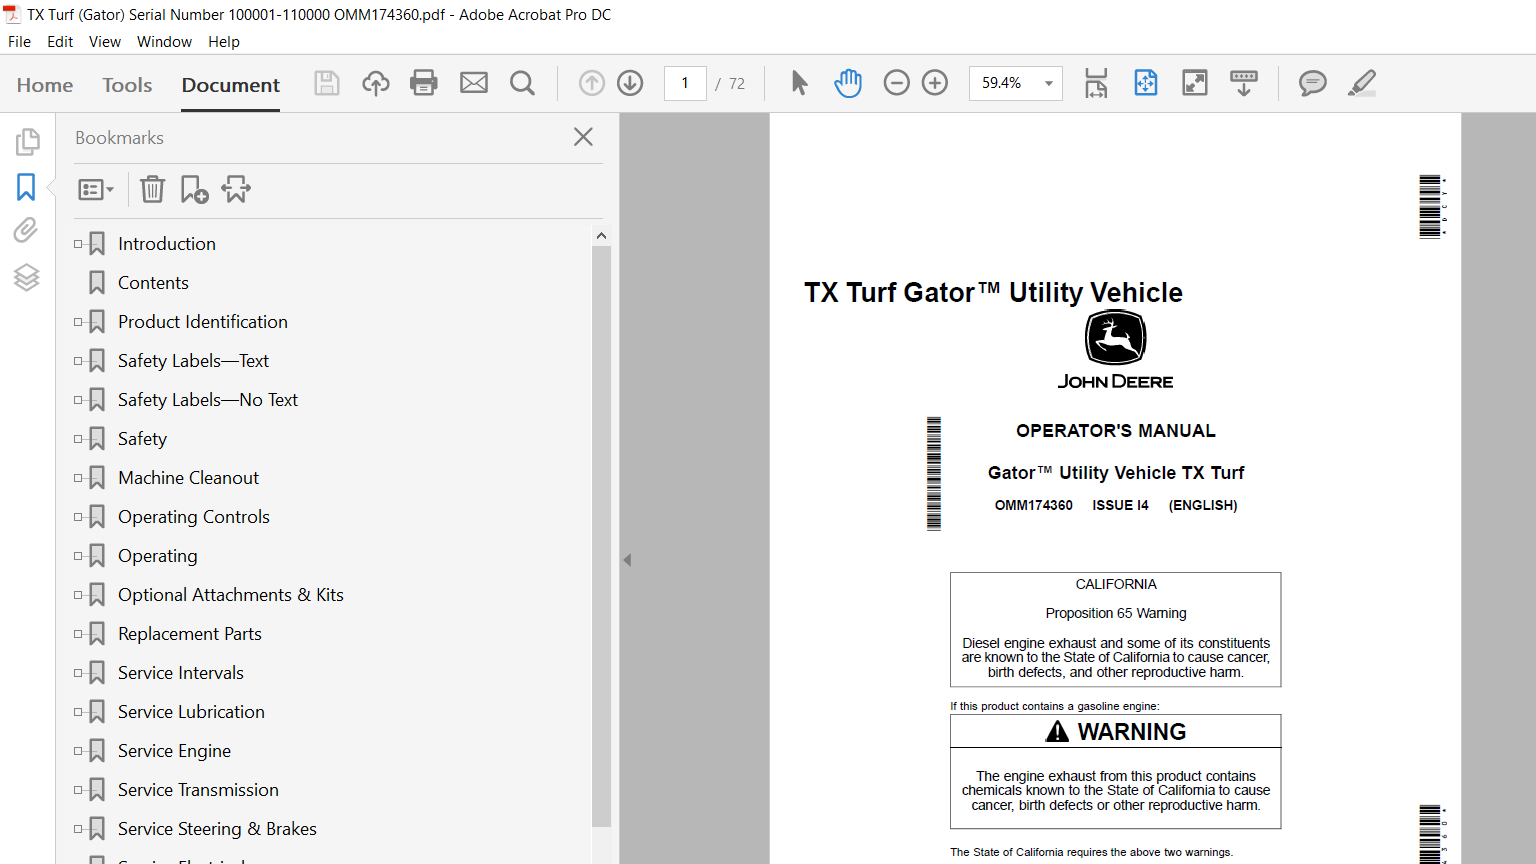Expand the Operating Controls bookmark
Viewport: 1536px width, 864px height.
78,517
